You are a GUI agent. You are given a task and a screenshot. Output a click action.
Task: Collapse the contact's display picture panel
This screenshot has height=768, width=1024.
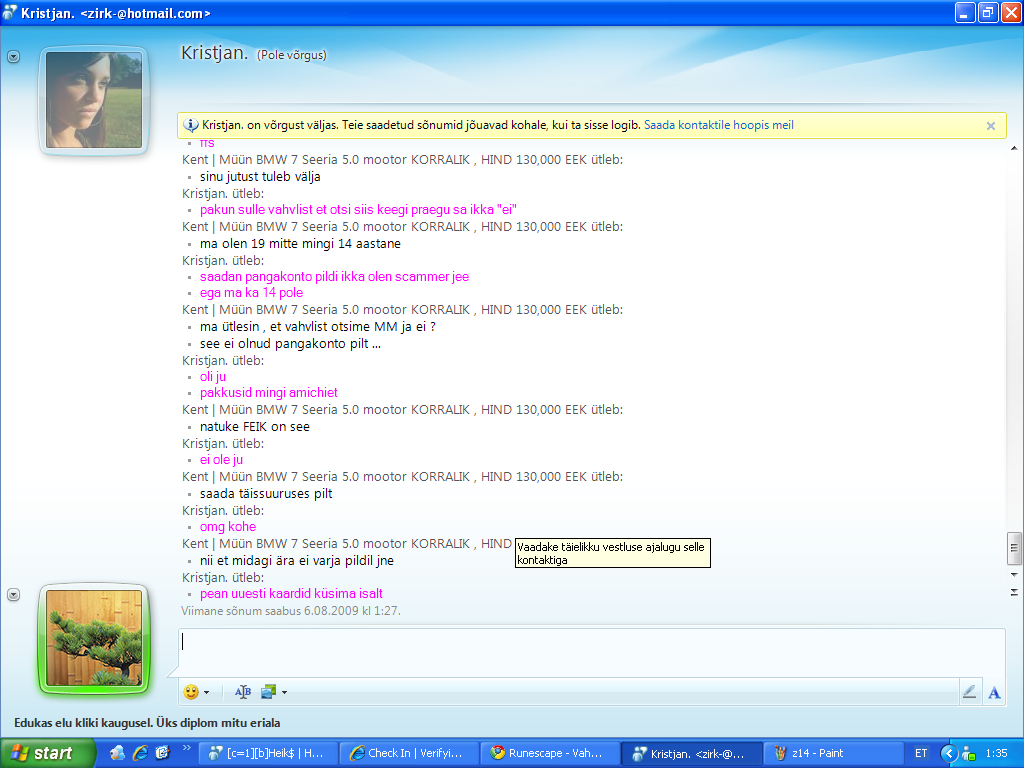(x=13, y=57)
